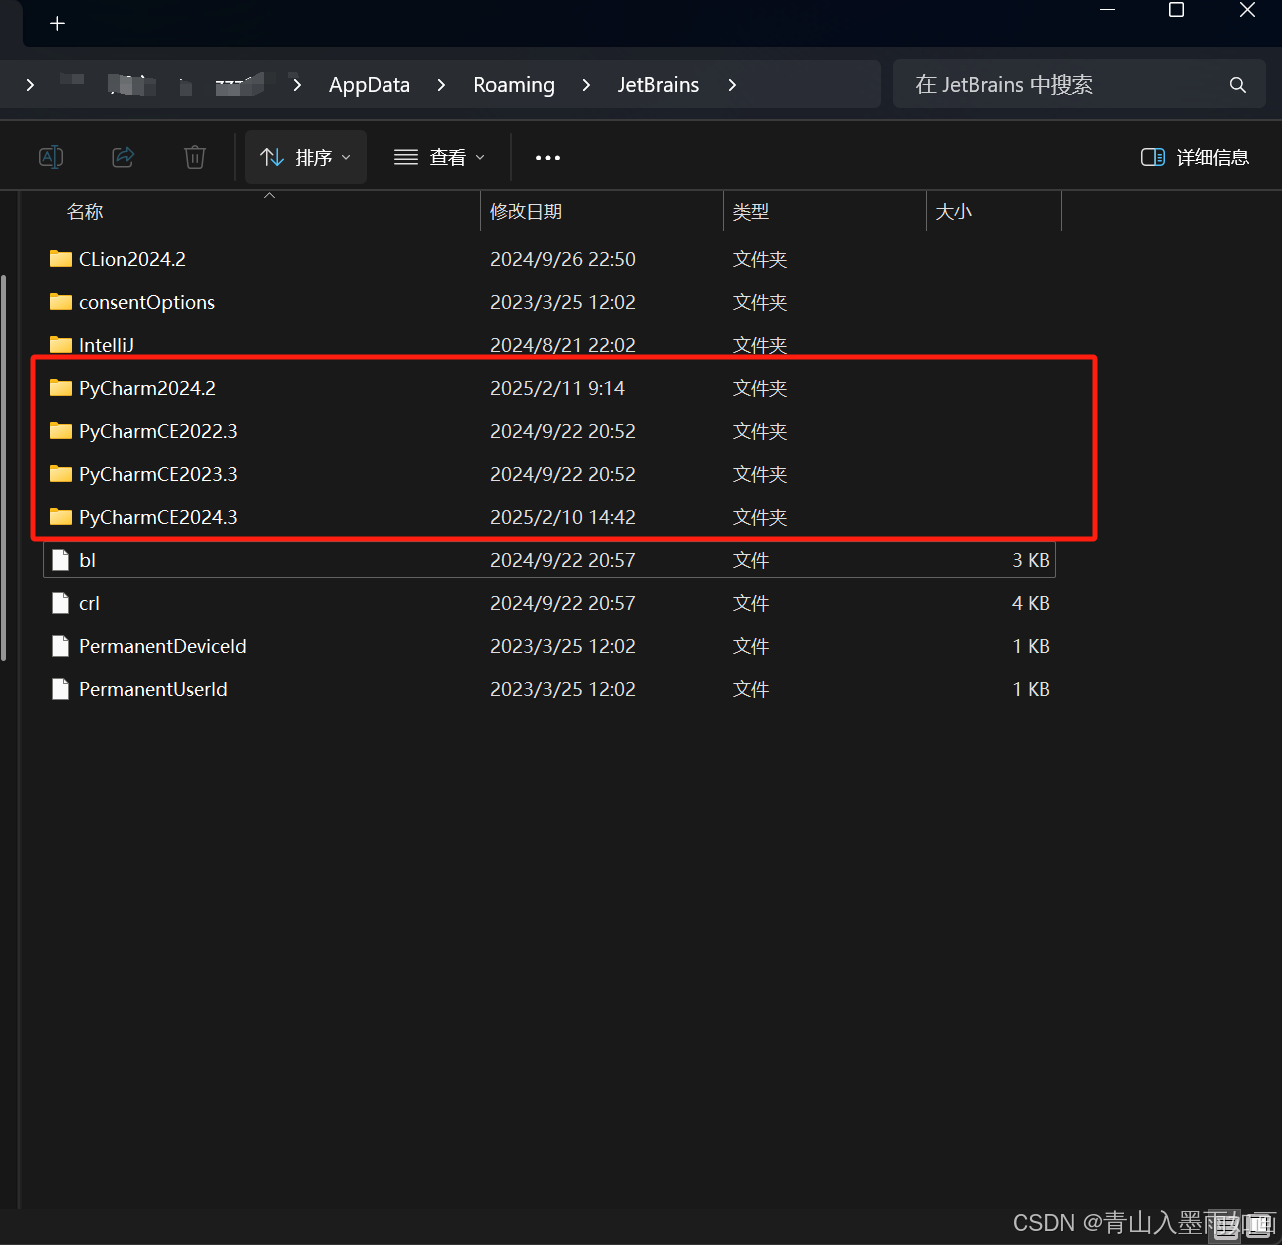Image resolution: width=1282 pixels, height=1245 pixels.
Task: Click the folder icon of PyCharm2024.2
Action: [61, 388]
